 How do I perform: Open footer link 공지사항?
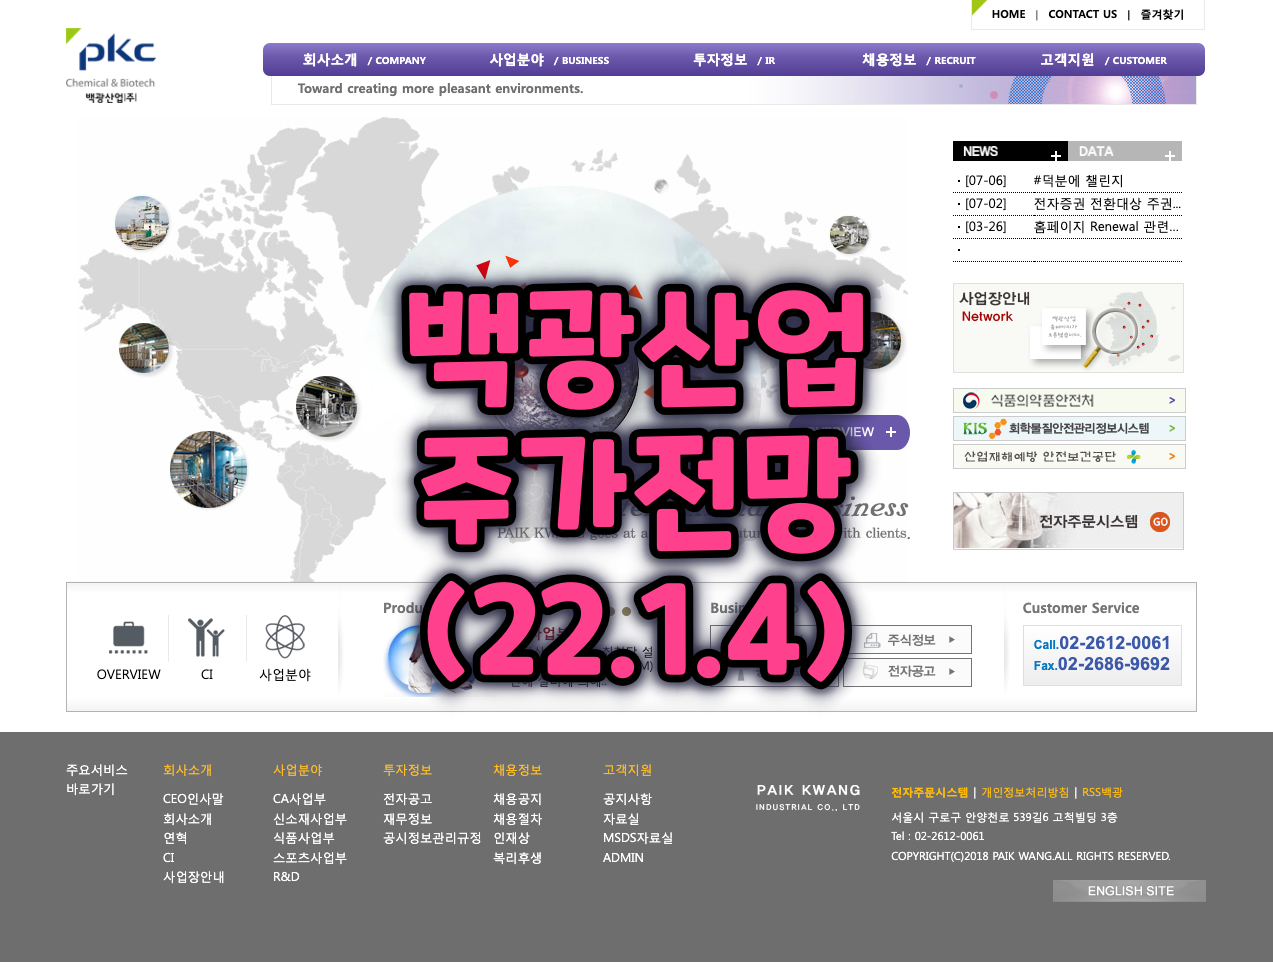pos(627,799)
